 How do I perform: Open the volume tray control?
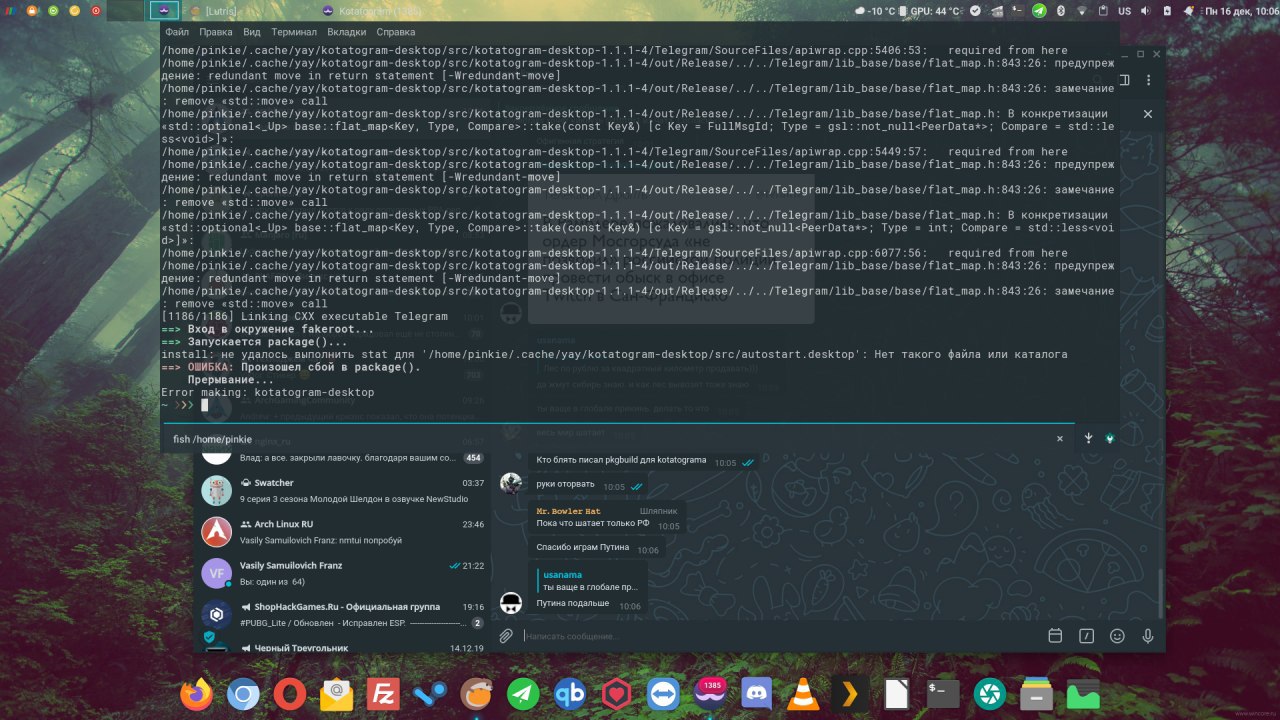click(1146, 10)
